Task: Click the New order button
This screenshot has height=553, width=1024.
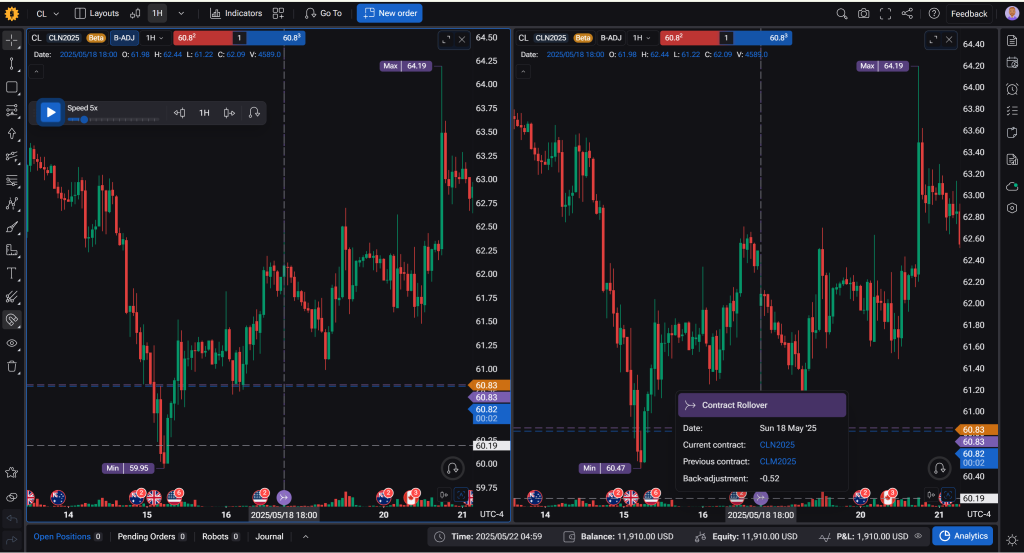Action: pyautogui.click(x=390, y=13)
